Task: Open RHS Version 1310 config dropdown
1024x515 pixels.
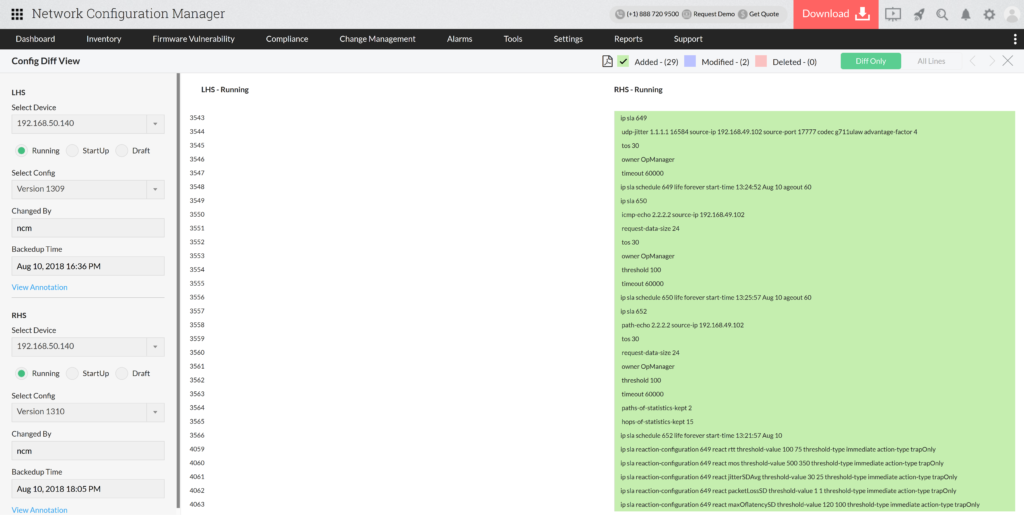Action: [x=155, y=412]
